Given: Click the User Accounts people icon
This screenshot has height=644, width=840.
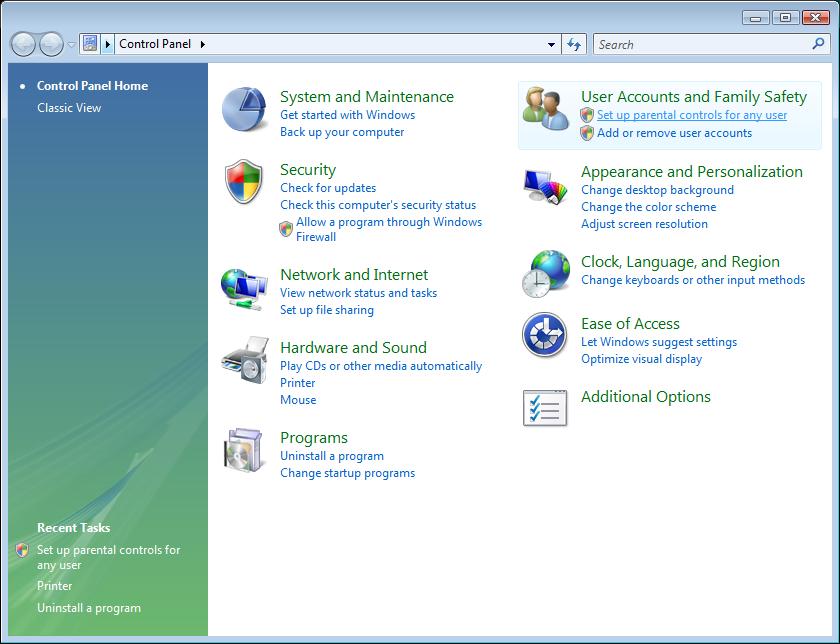Looking at the screenshot, I should 545,109.
